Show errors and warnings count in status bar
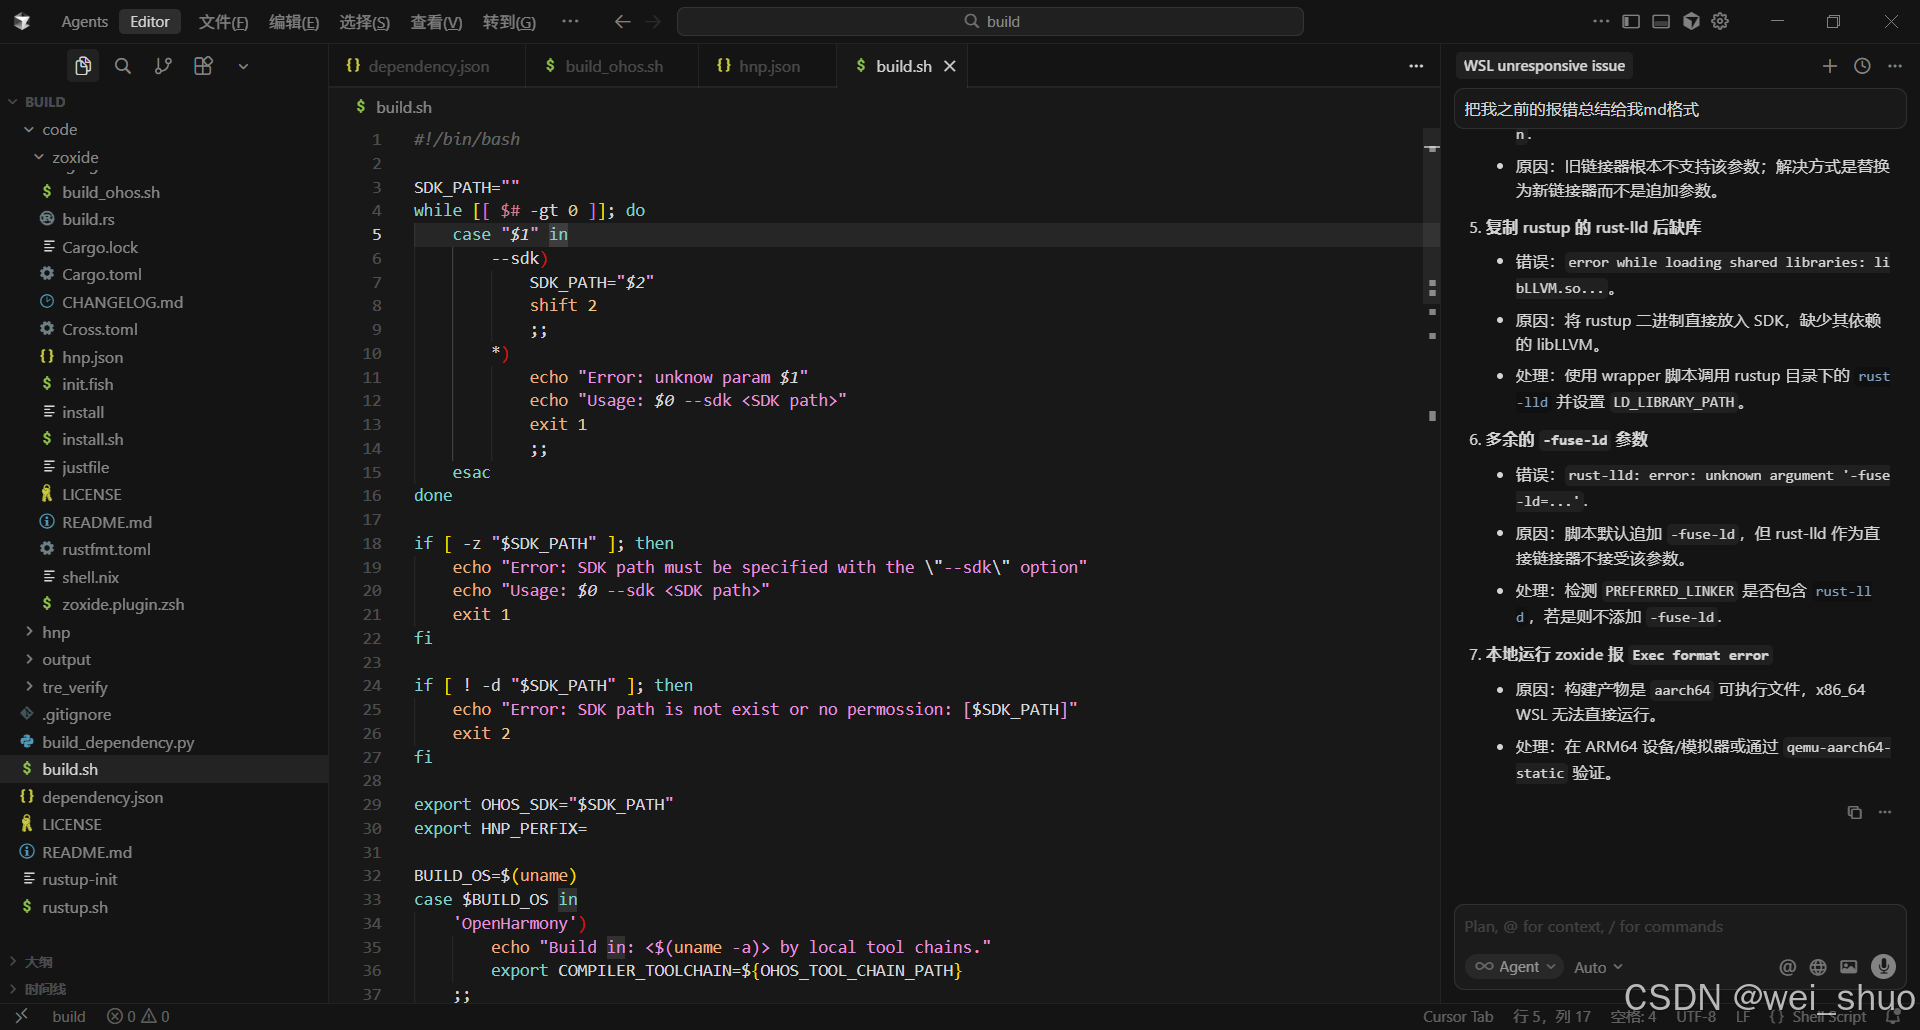Screen dimensions: 1920x1030 pos(138,1016)
